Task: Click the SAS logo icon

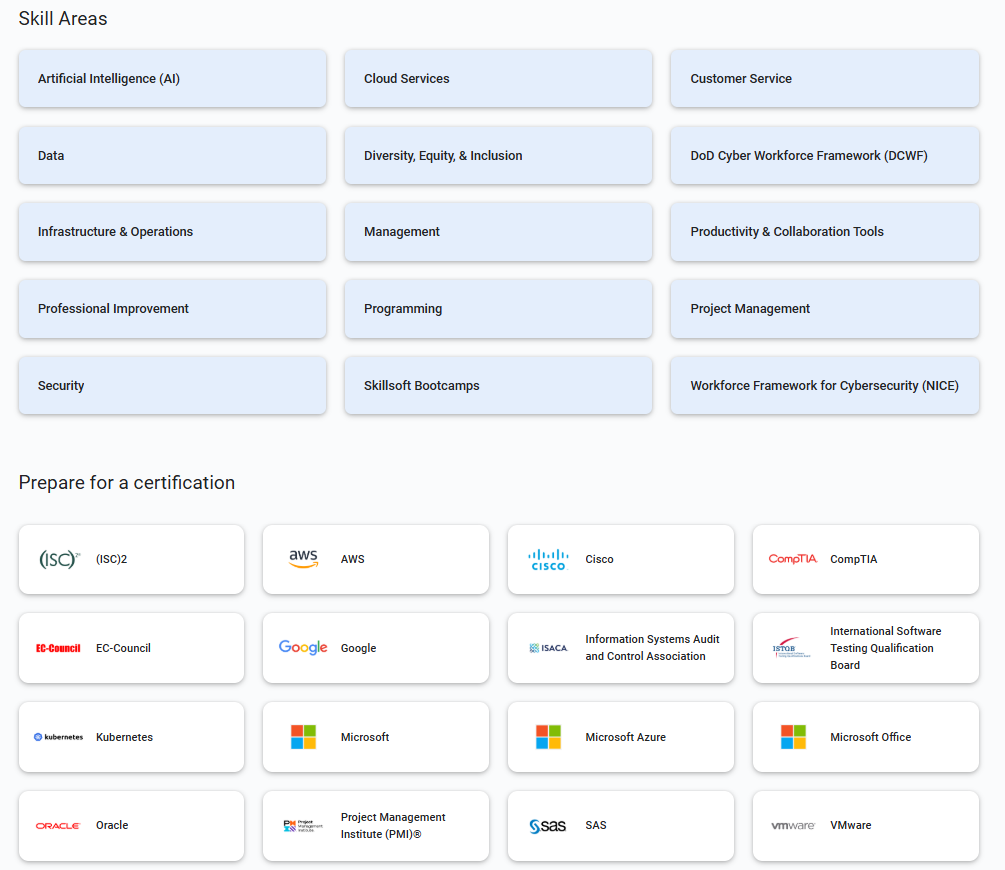Action: pyautogui.click(x=547, y=826)
